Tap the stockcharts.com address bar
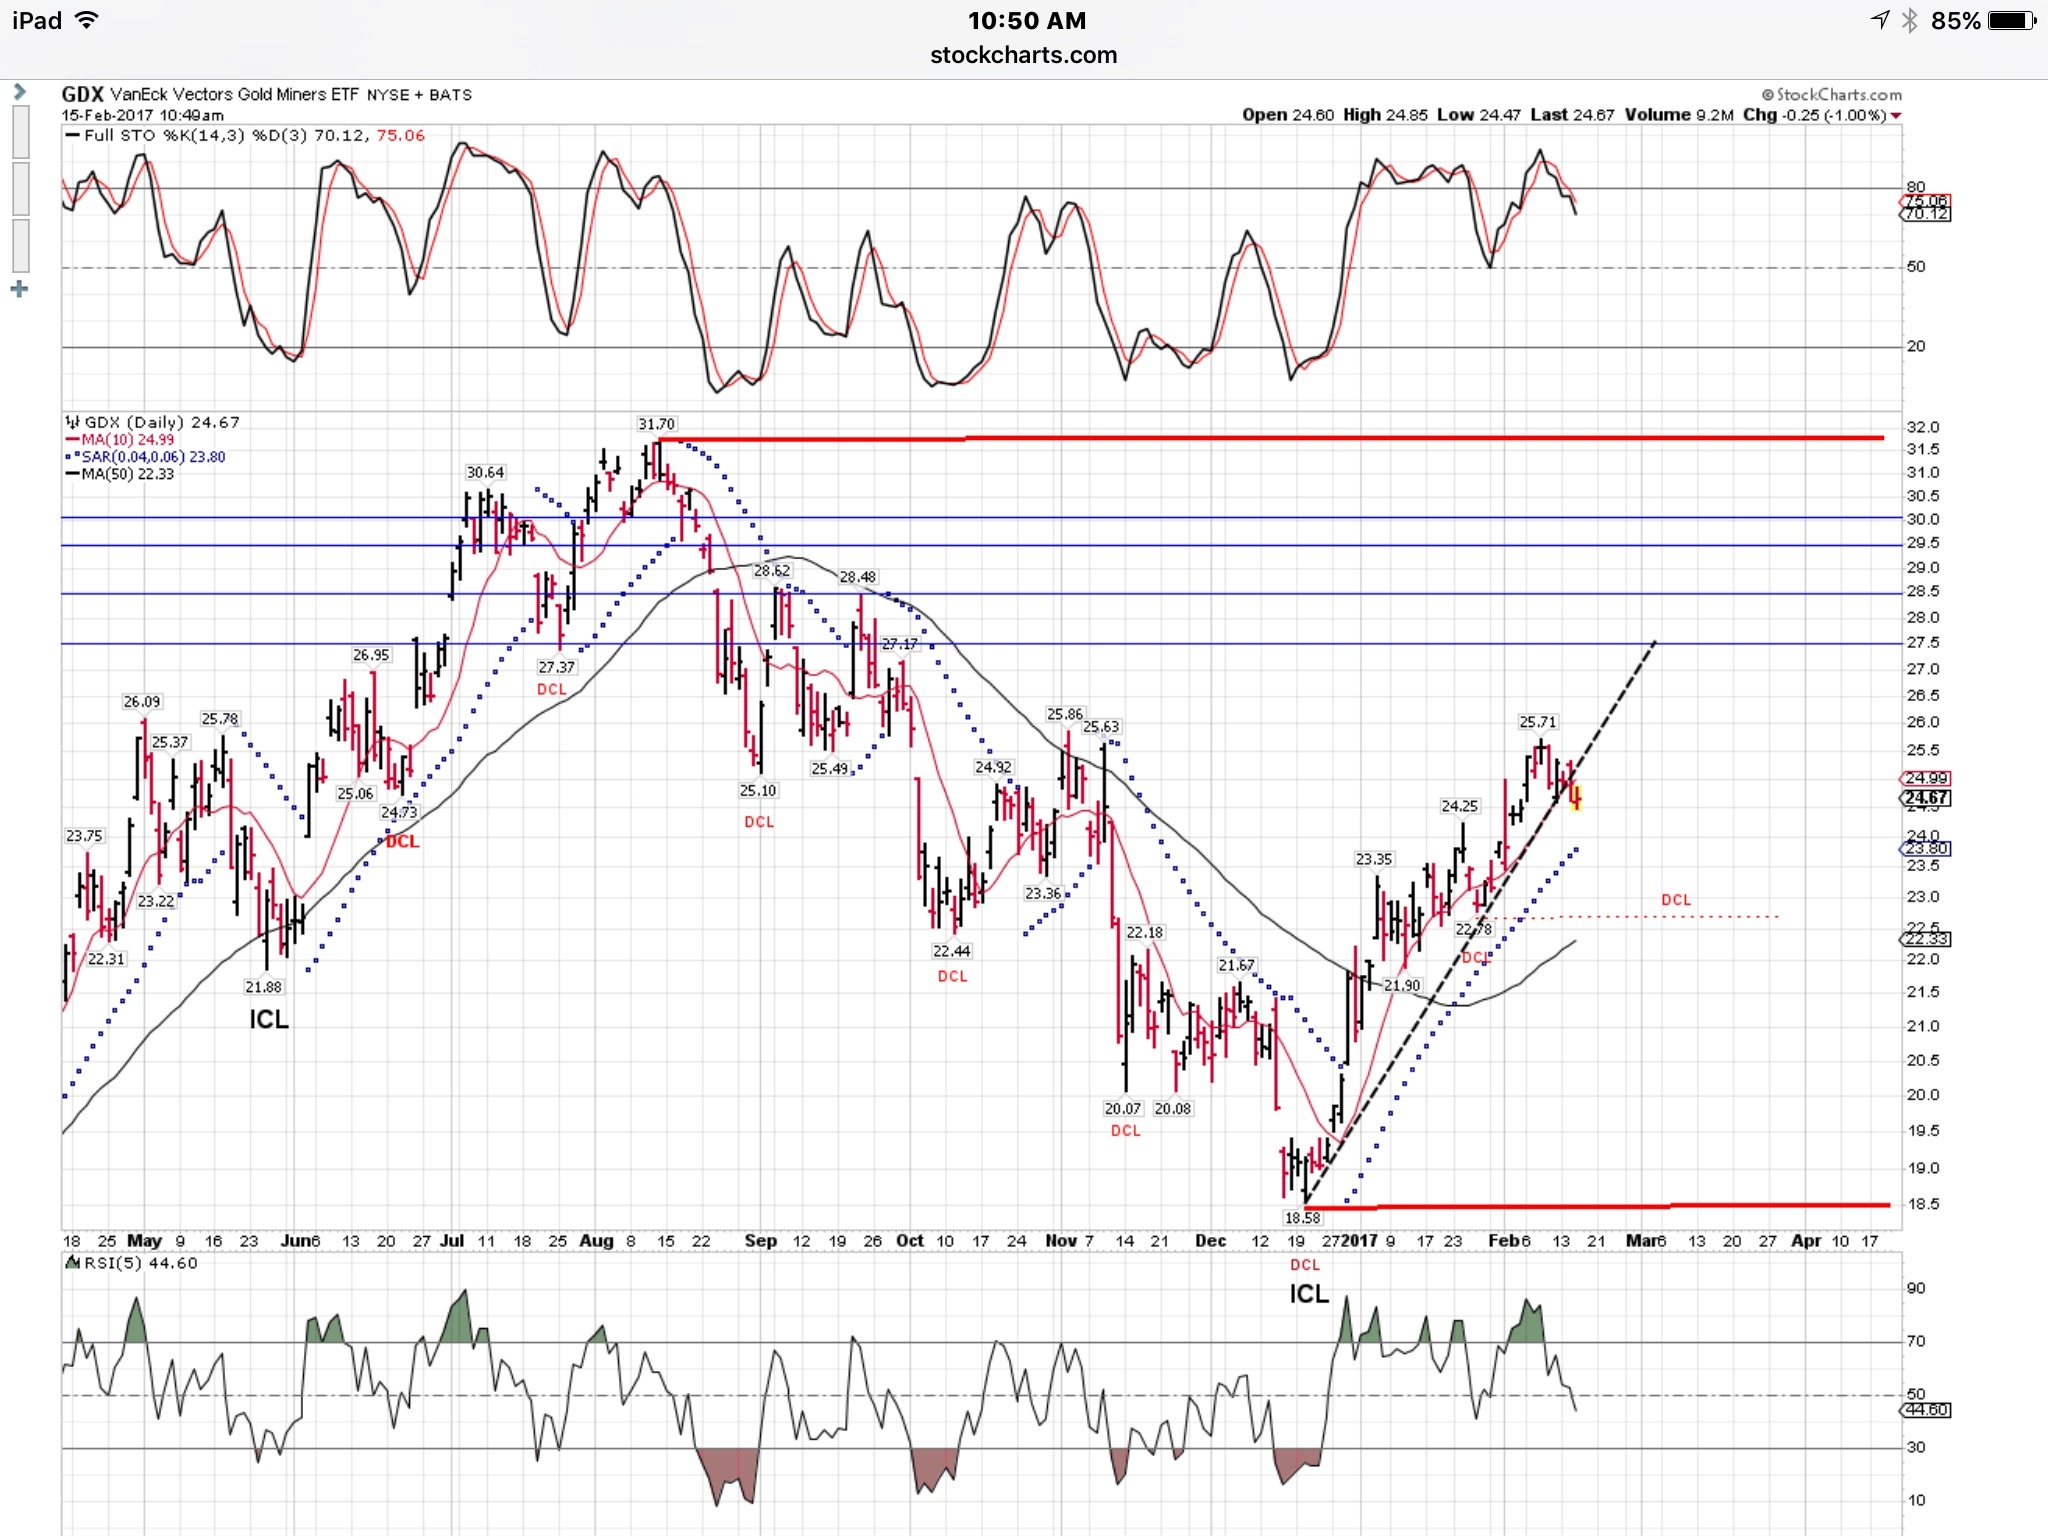Screen dimensions: 2048x1536 point(1023,55)
